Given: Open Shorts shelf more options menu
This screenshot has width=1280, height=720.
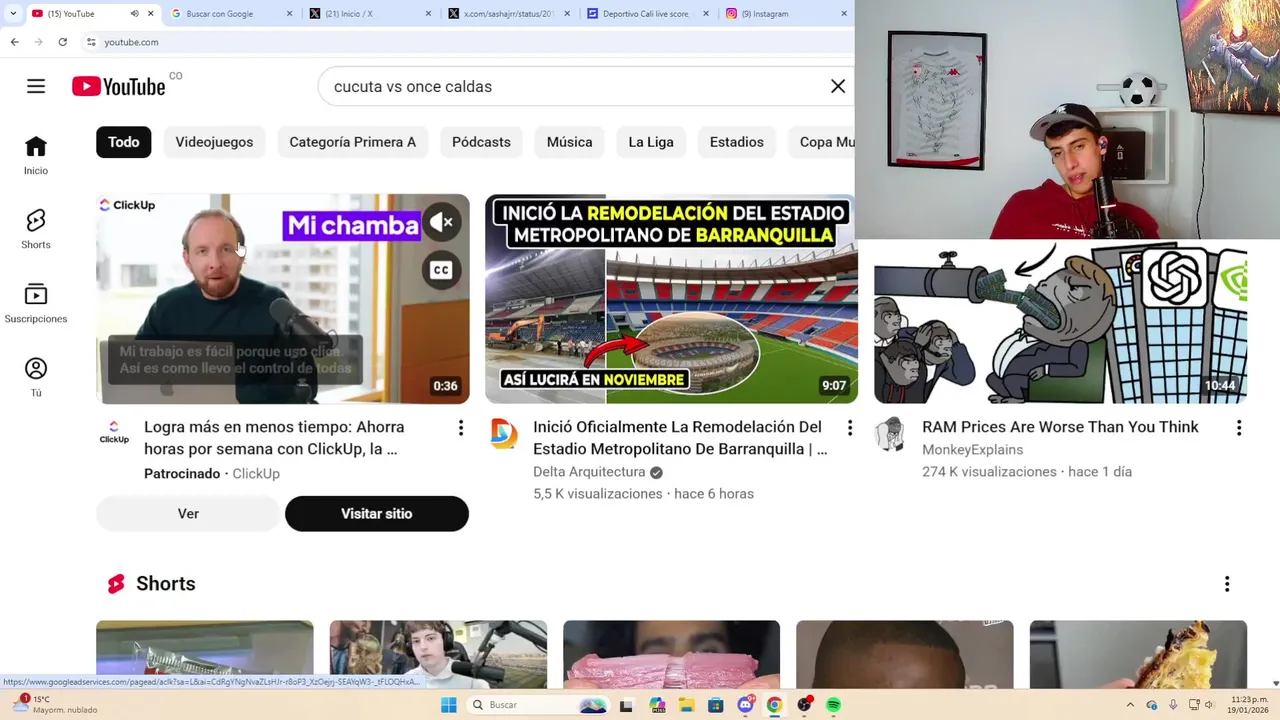Looking at the screenshot, I should click(x=1227, y=584).
